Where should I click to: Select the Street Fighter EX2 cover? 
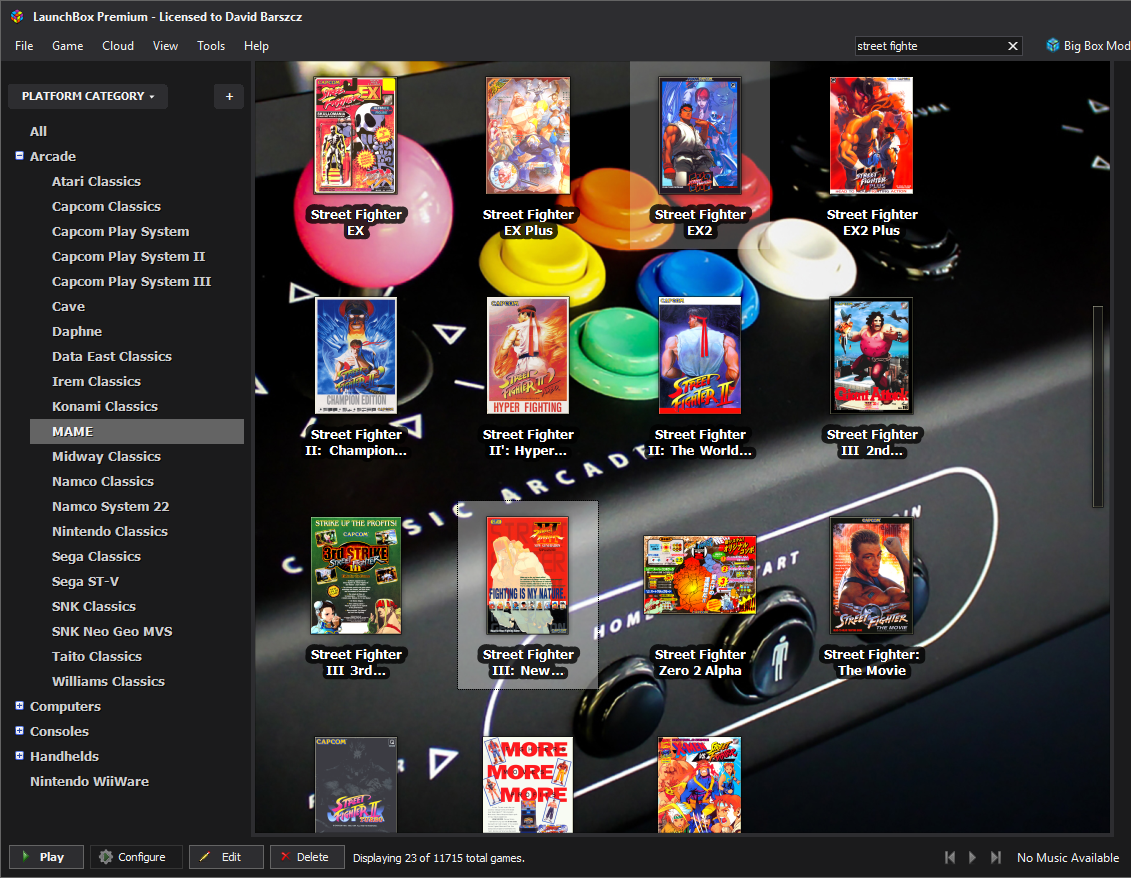[x=700, y=136]
